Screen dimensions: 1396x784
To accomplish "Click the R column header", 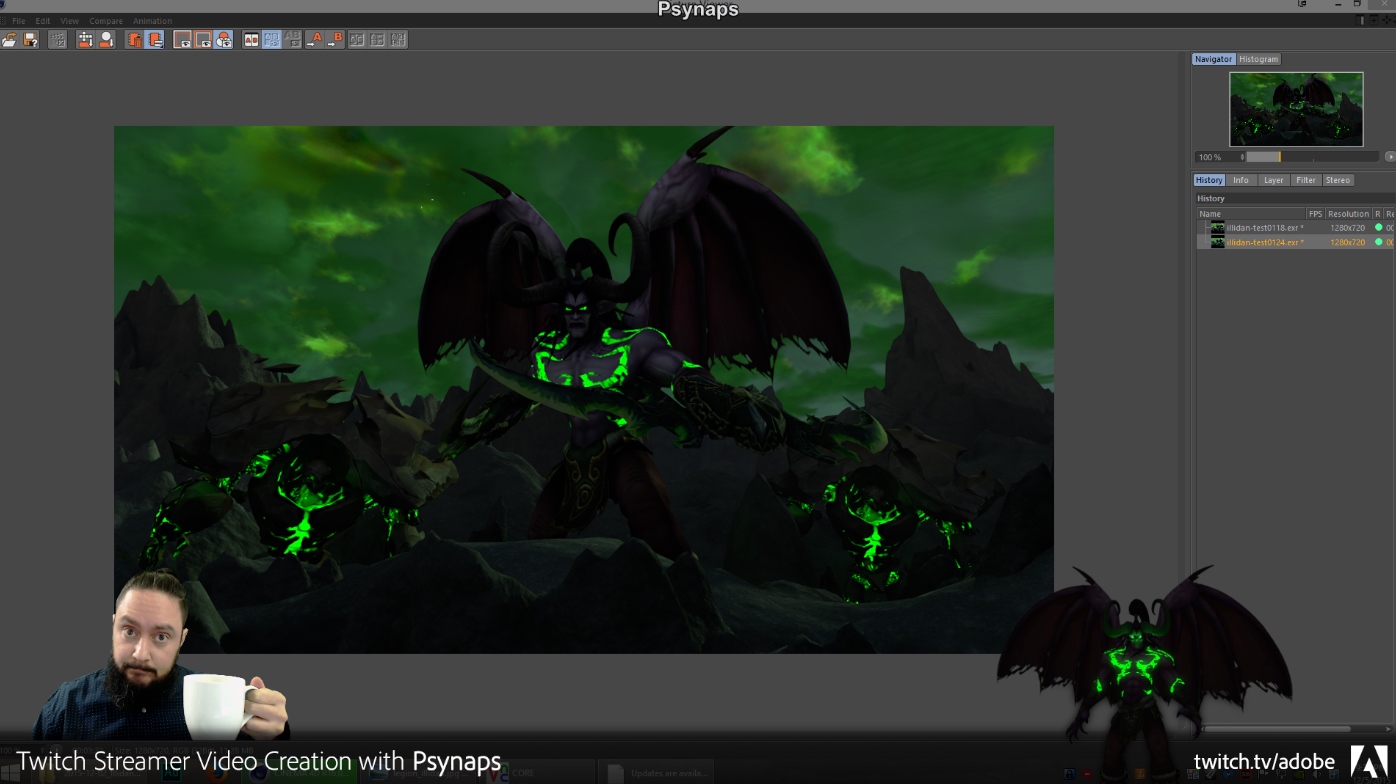I will click(x=1378, y=214).
